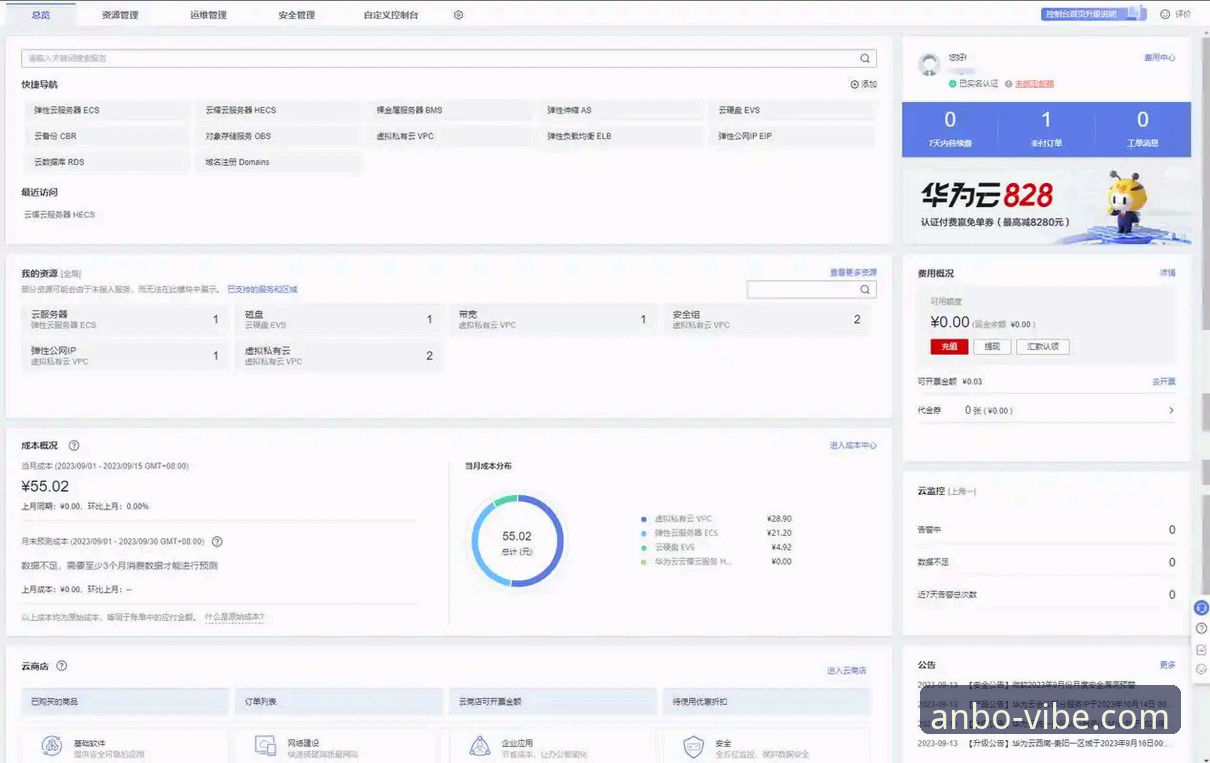The image size is (1210, 763).
Task: Open 对象存储服务 OBS shortcut
Action: [277, 136]
